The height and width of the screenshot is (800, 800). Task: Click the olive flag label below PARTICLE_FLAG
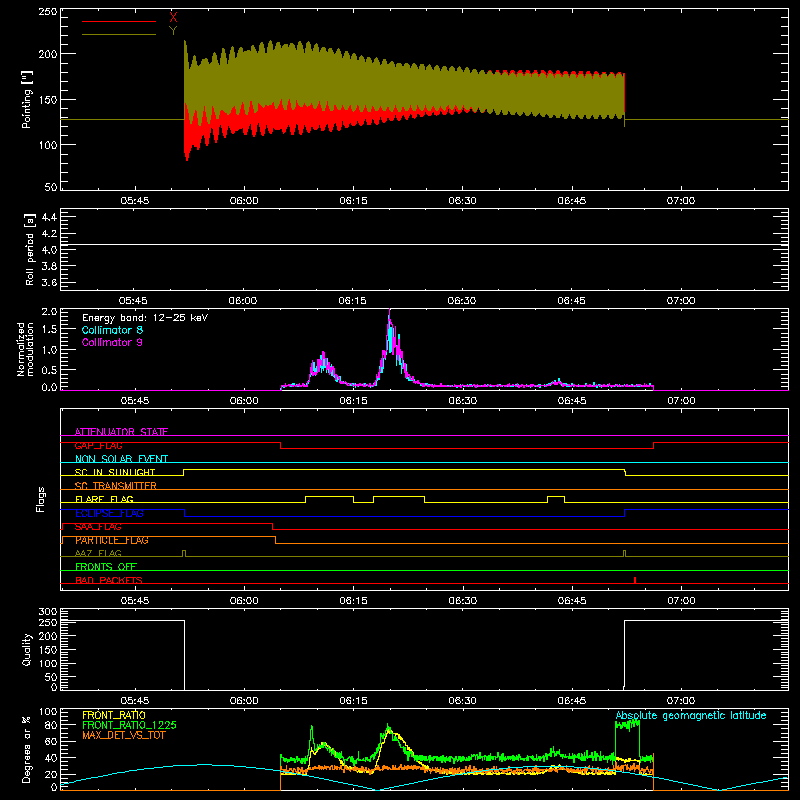tap(98, 553)
